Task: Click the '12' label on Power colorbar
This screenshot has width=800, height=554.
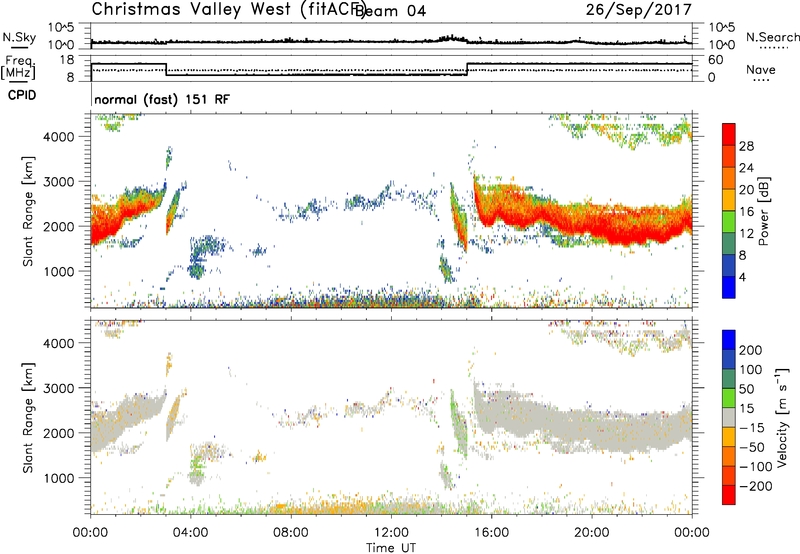Action: 746,234
